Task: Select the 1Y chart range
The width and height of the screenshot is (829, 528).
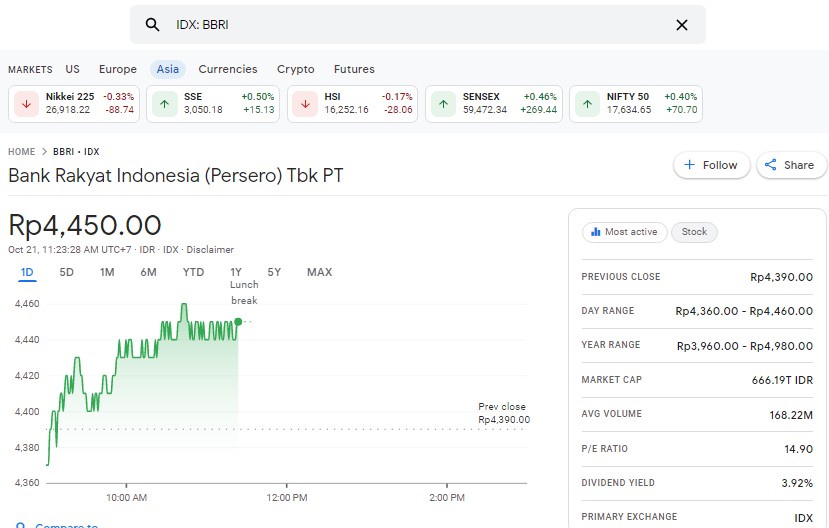Action: tap(236, 272)
